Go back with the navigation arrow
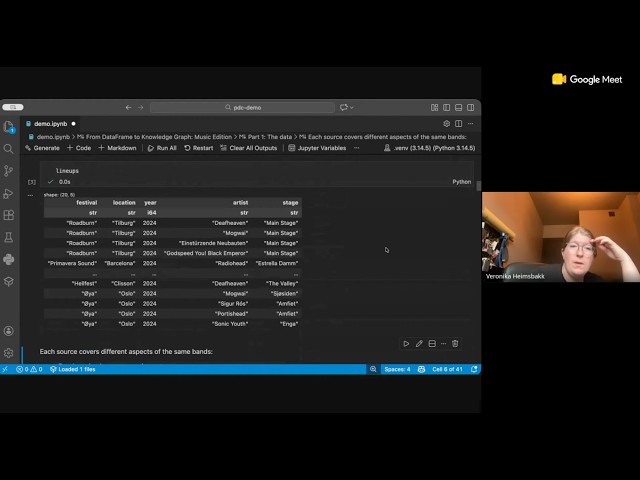This screenshot has width=640, height=480. (x=129, y=107)
